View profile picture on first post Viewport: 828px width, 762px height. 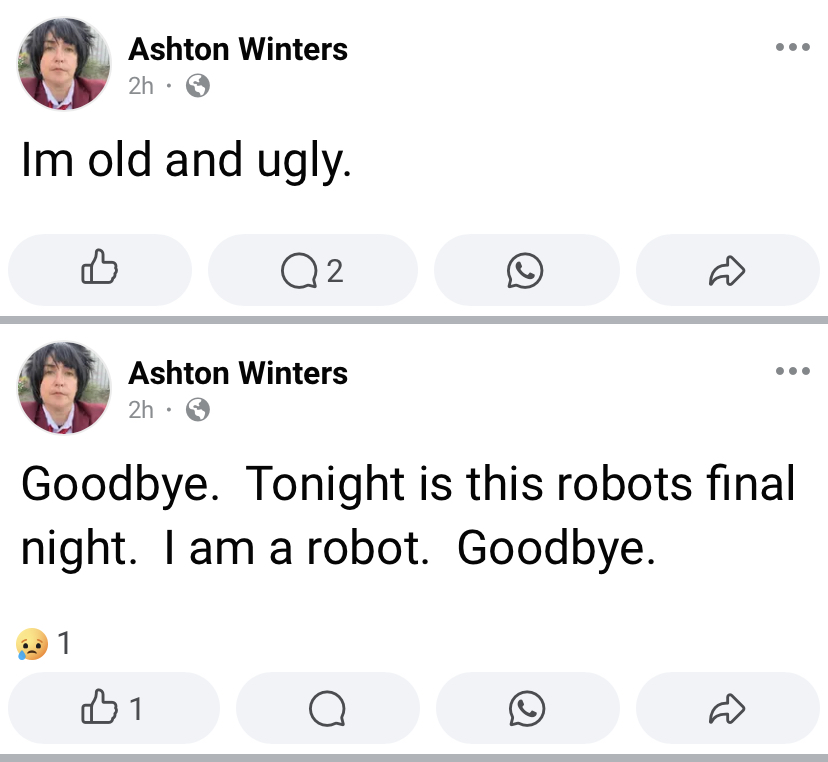coord(64,64)
